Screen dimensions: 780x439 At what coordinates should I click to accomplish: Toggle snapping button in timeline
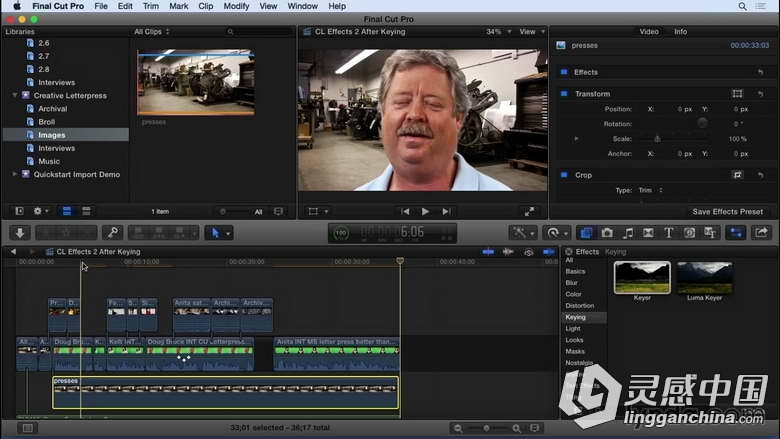pos(548,252)
